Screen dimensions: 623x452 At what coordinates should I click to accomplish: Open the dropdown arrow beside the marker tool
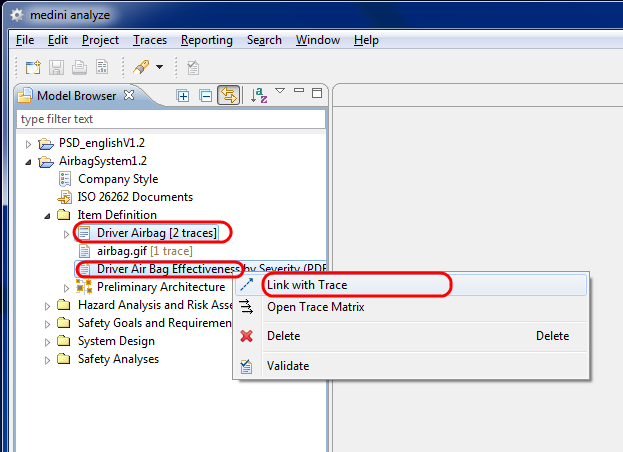pos(160,67)
